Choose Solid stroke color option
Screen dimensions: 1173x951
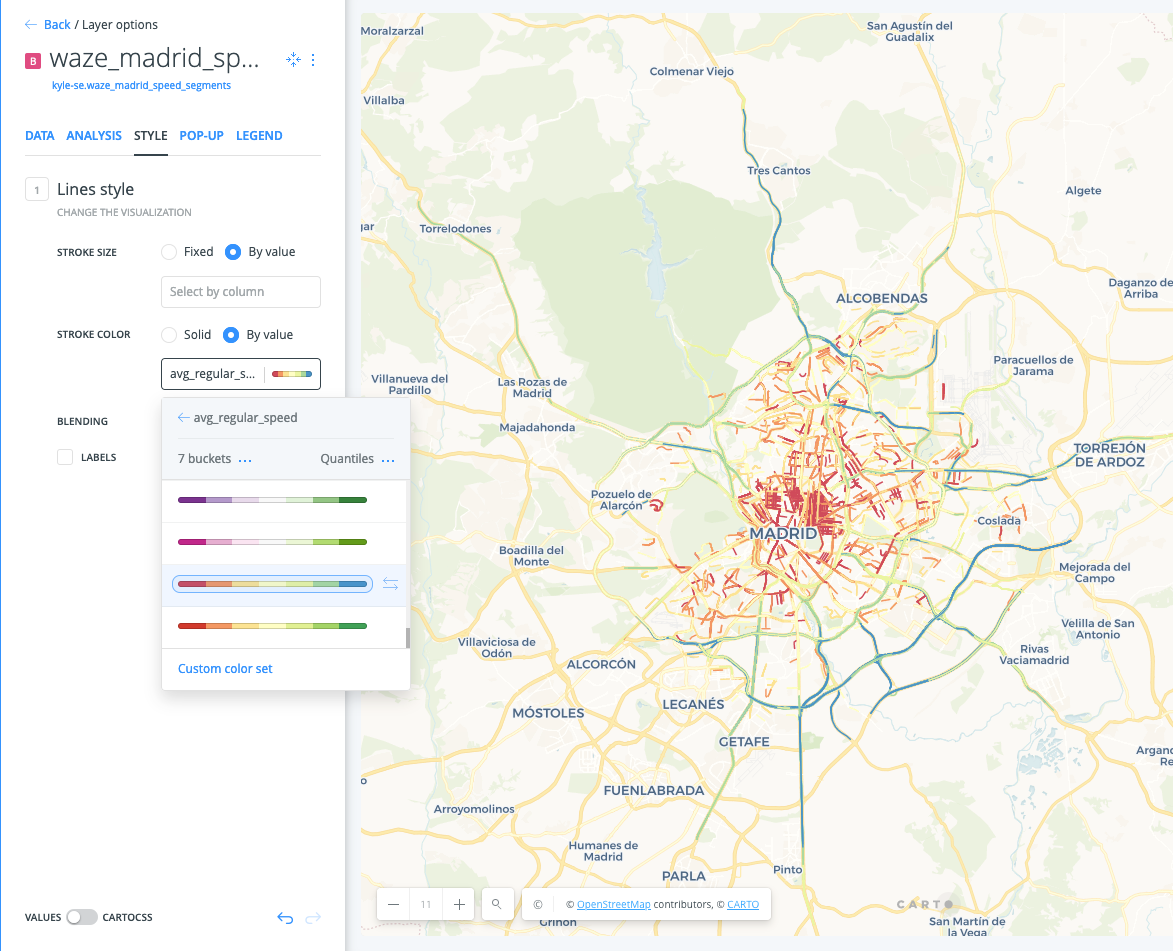[x=168, y=334]
